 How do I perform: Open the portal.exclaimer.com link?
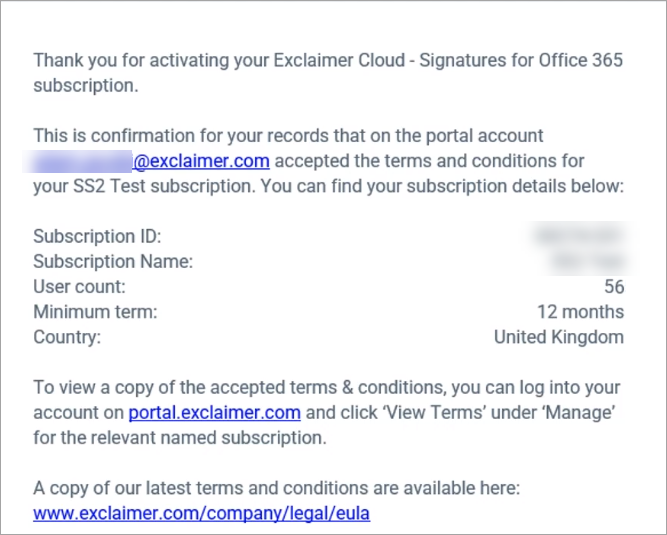(214, 412)
